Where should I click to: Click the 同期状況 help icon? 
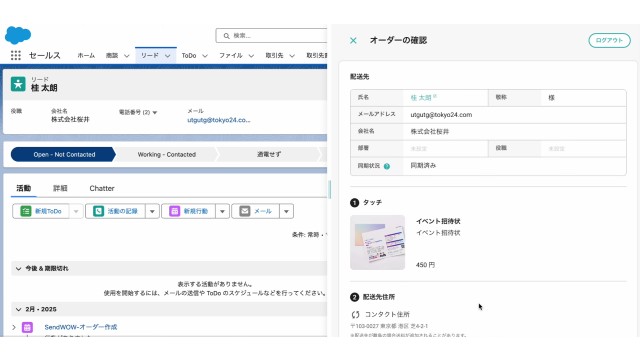click(387, 166)
